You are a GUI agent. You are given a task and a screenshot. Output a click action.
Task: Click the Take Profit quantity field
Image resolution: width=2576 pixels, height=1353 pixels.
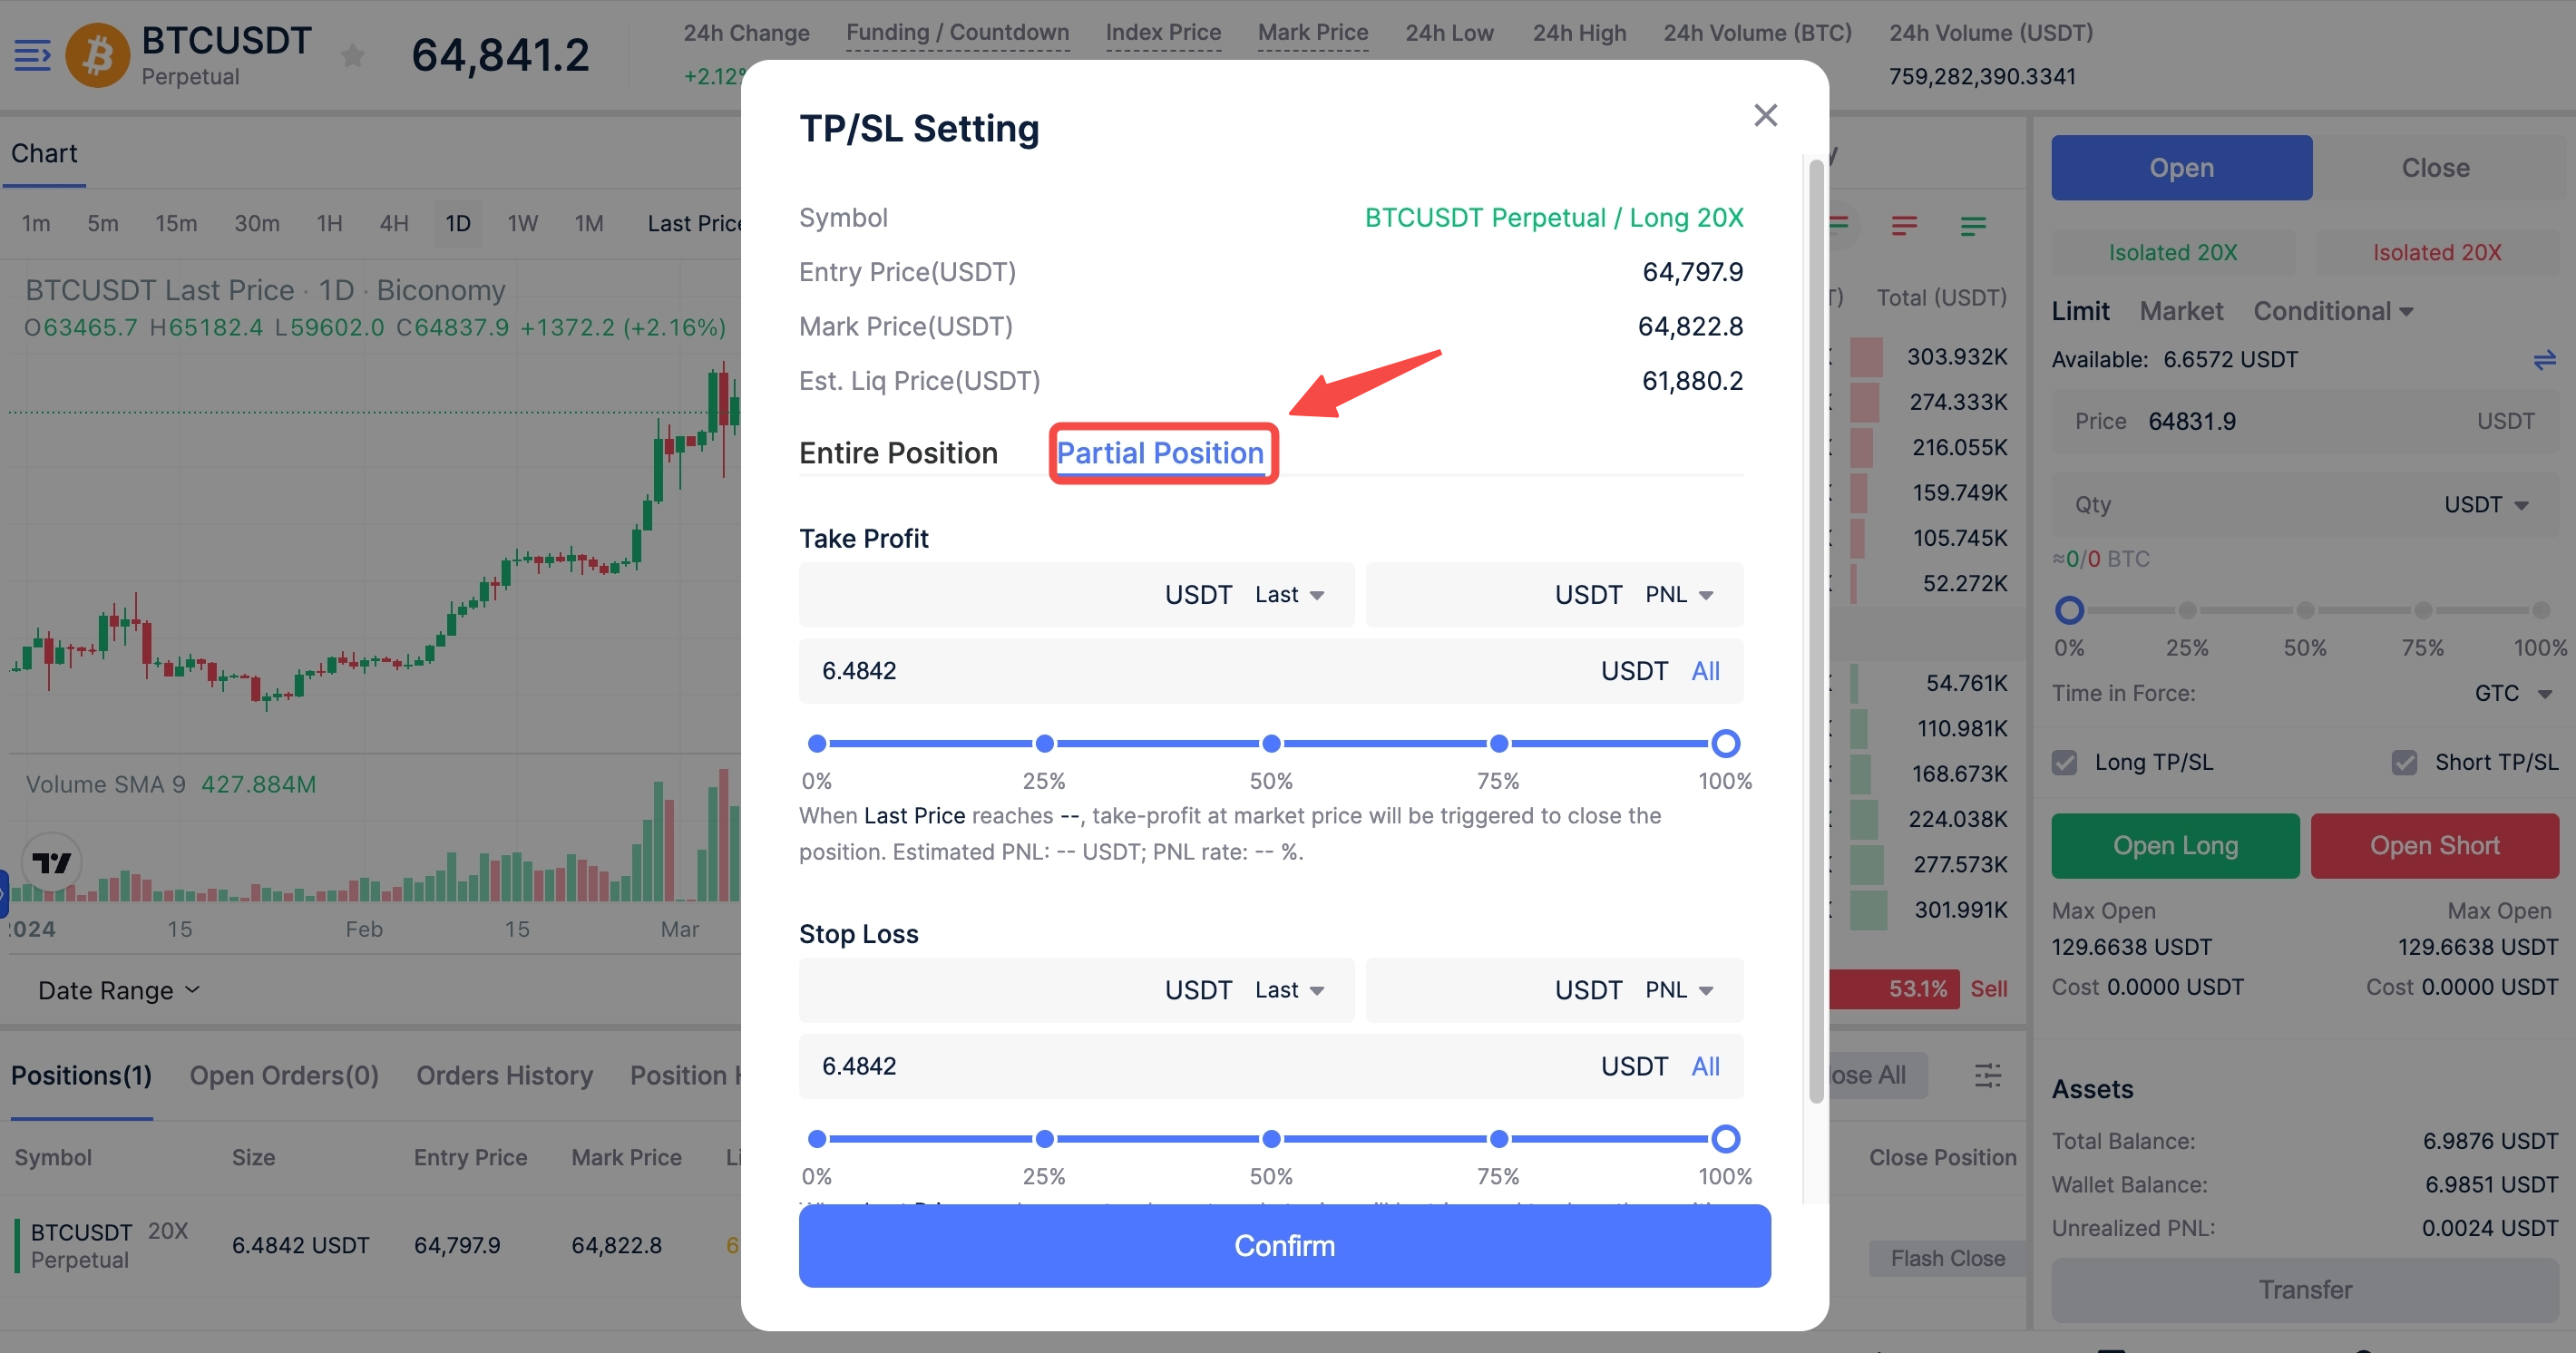click(x=1200, y=671)
